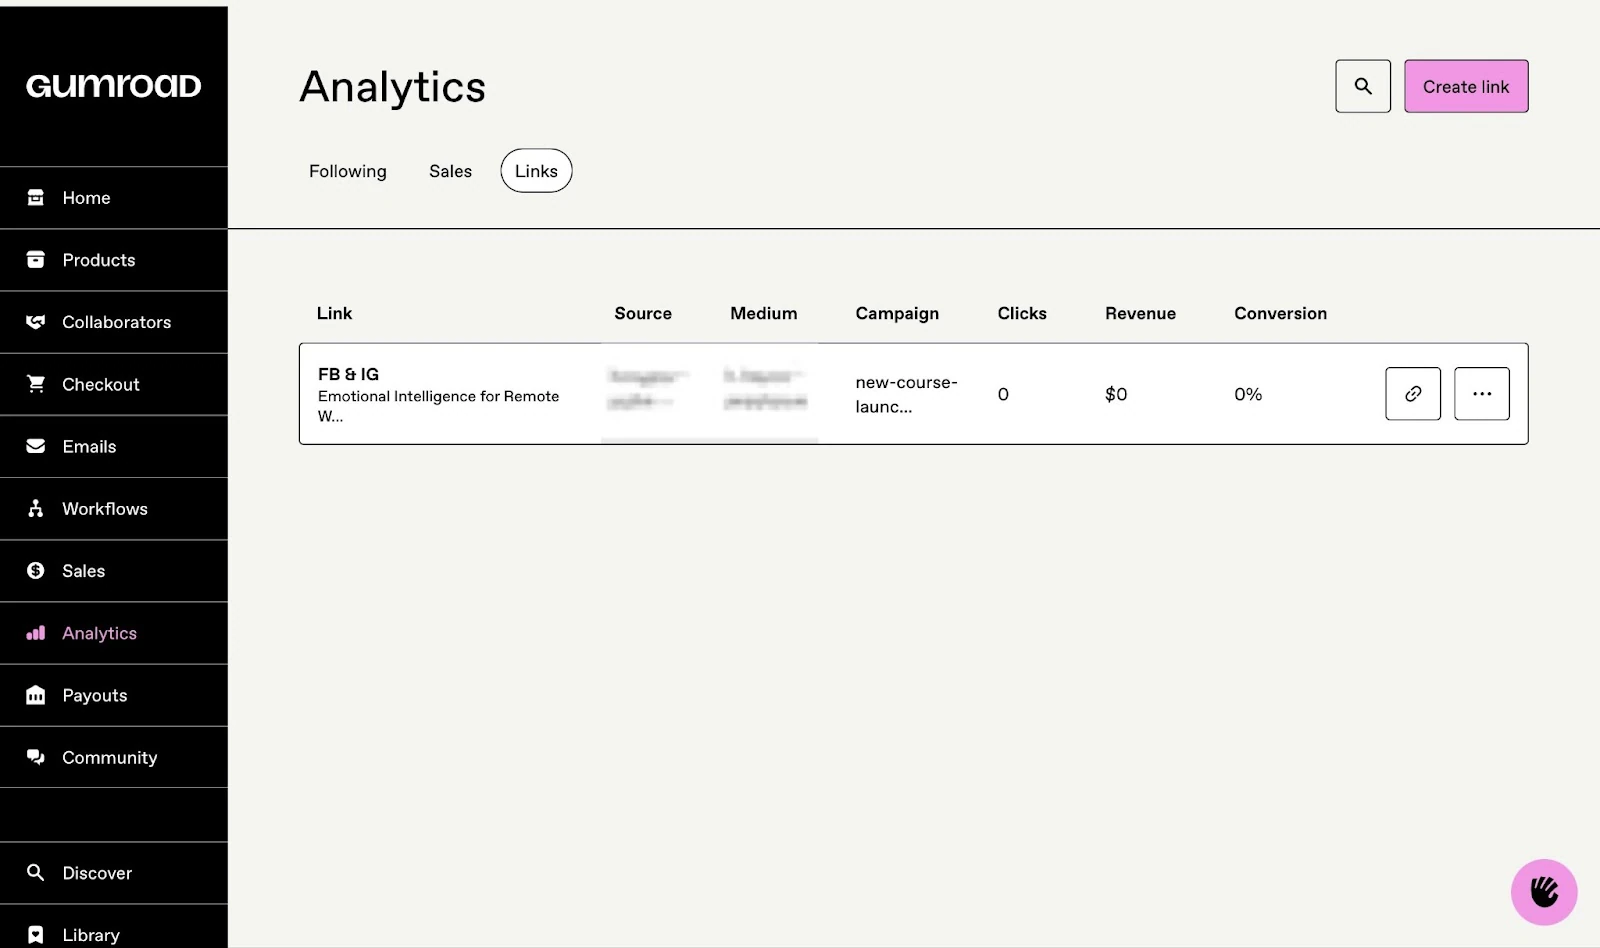Screen dimensions: 1600x948
Task: Open the Emails section
Action: (114, 446)
